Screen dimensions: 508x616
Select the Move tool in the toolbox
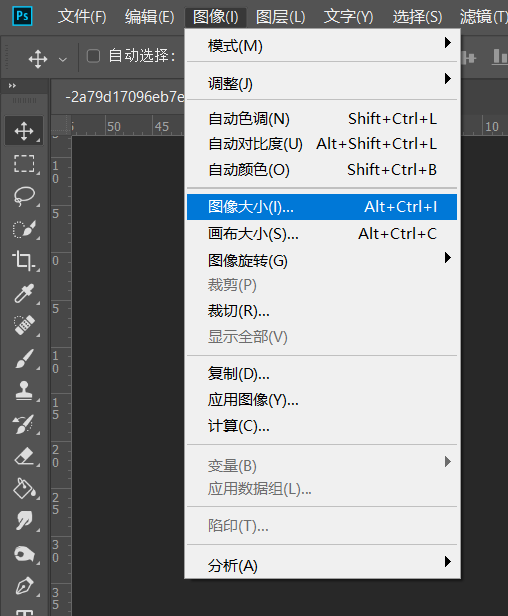[x=24, y=131]
